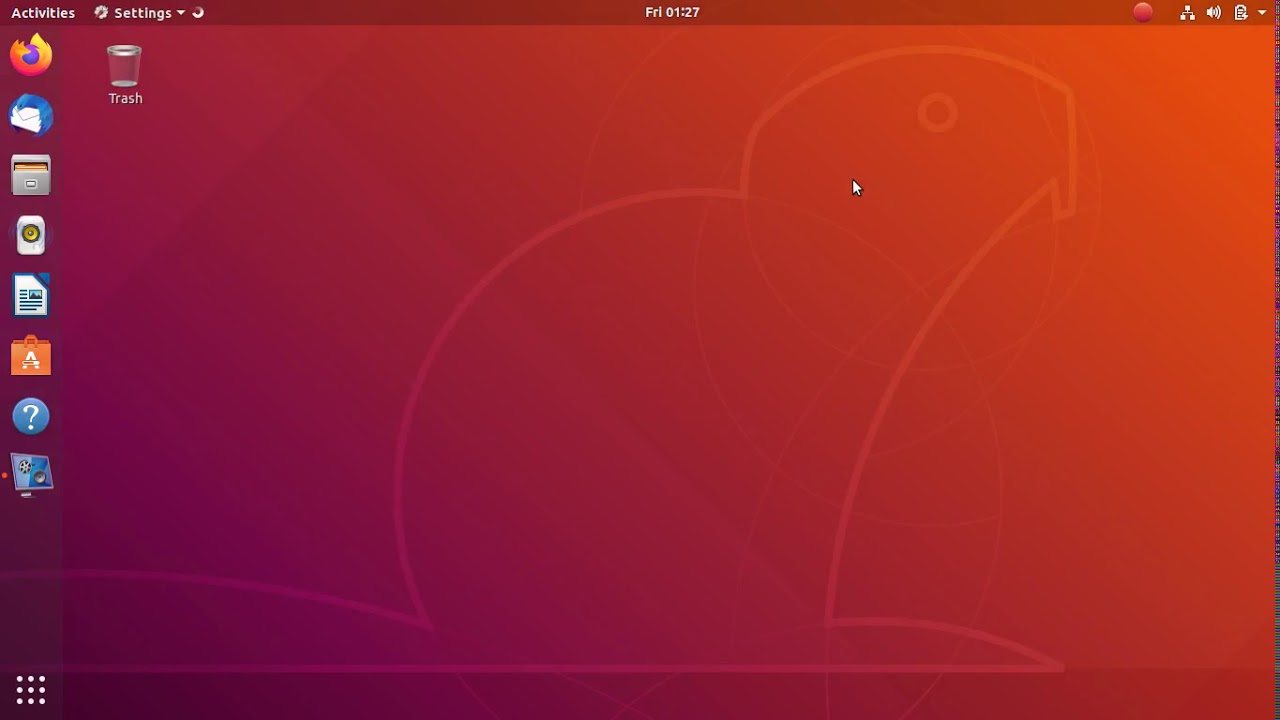Select the running screen recorder dock icon

(x=31, y=476)
